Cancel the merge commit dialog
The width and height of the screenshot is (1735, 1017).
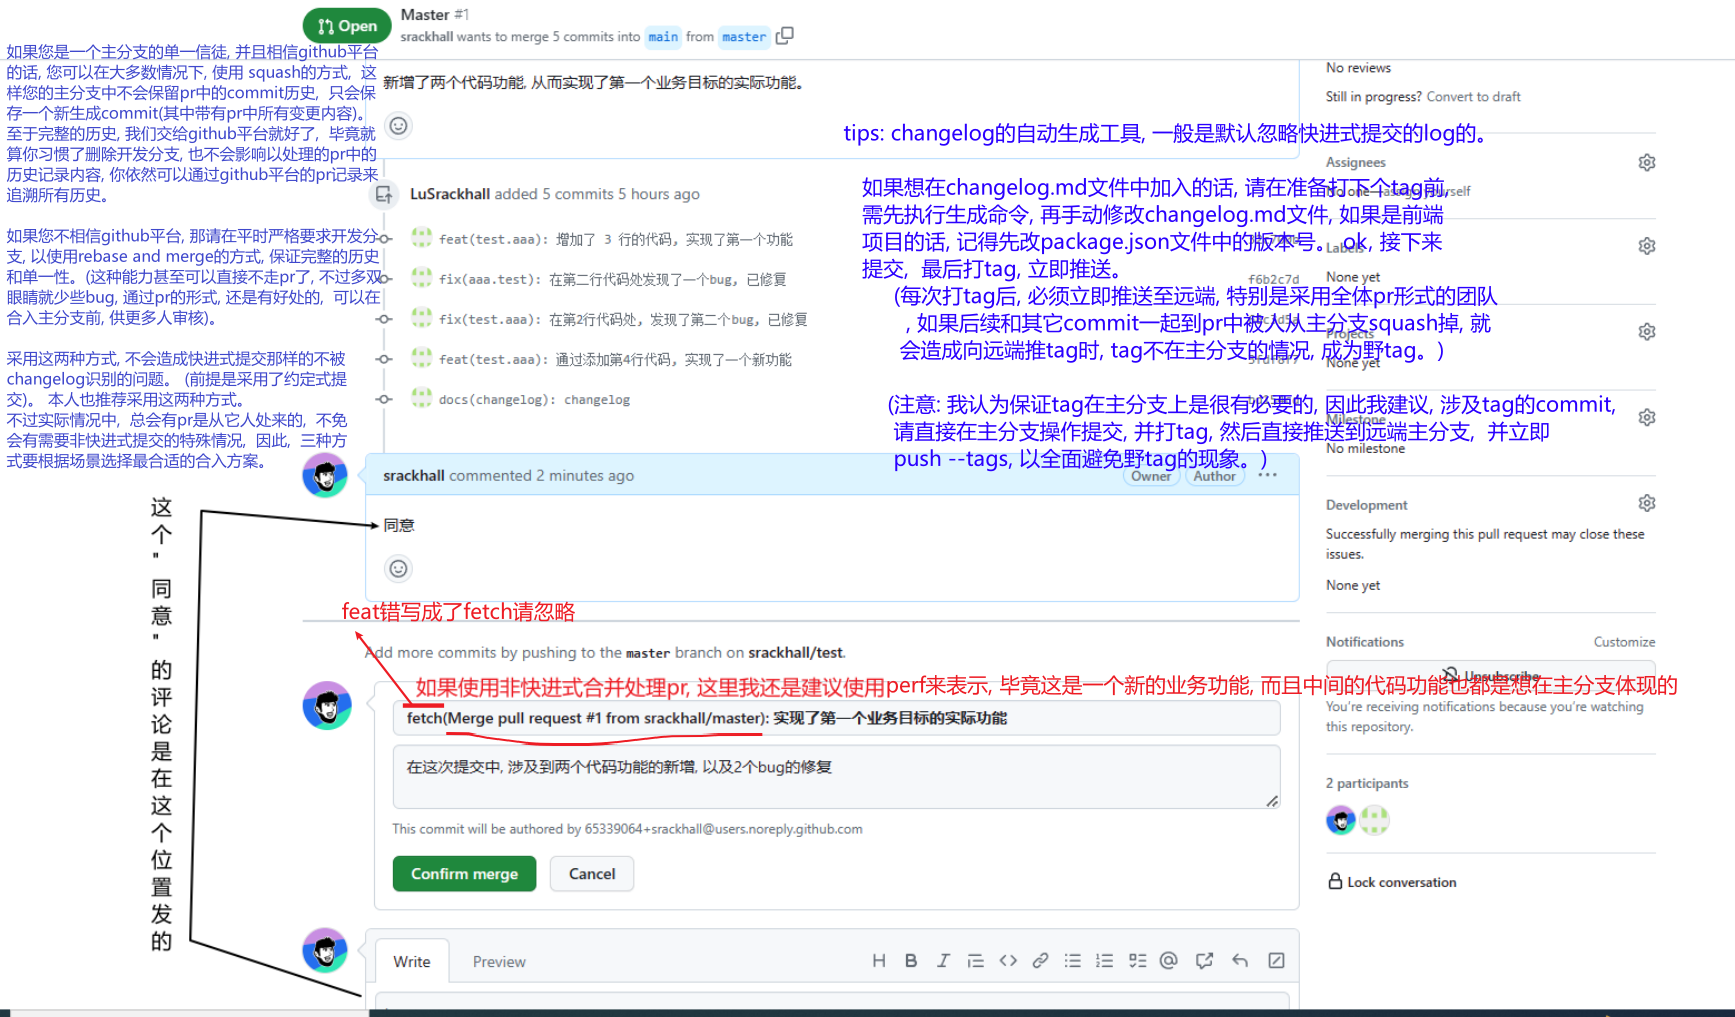591,874
